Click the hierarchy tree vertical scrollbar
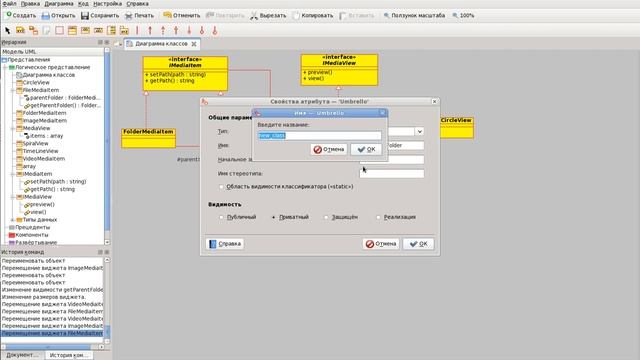640x360 pixels. coord(107,147)
